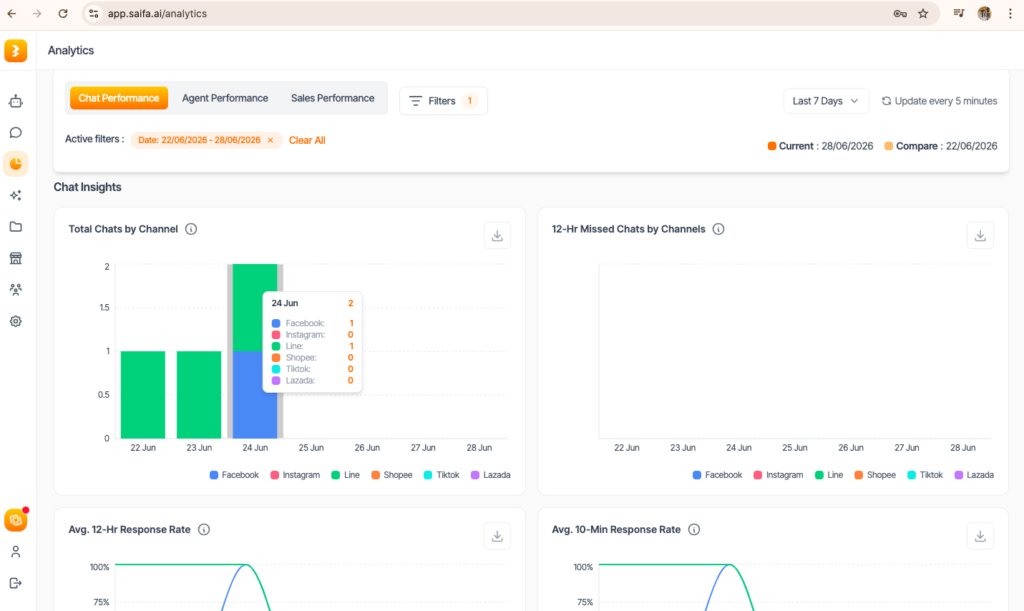
Task: Switch to Agent Performance tab
Action: click(225, 98)
